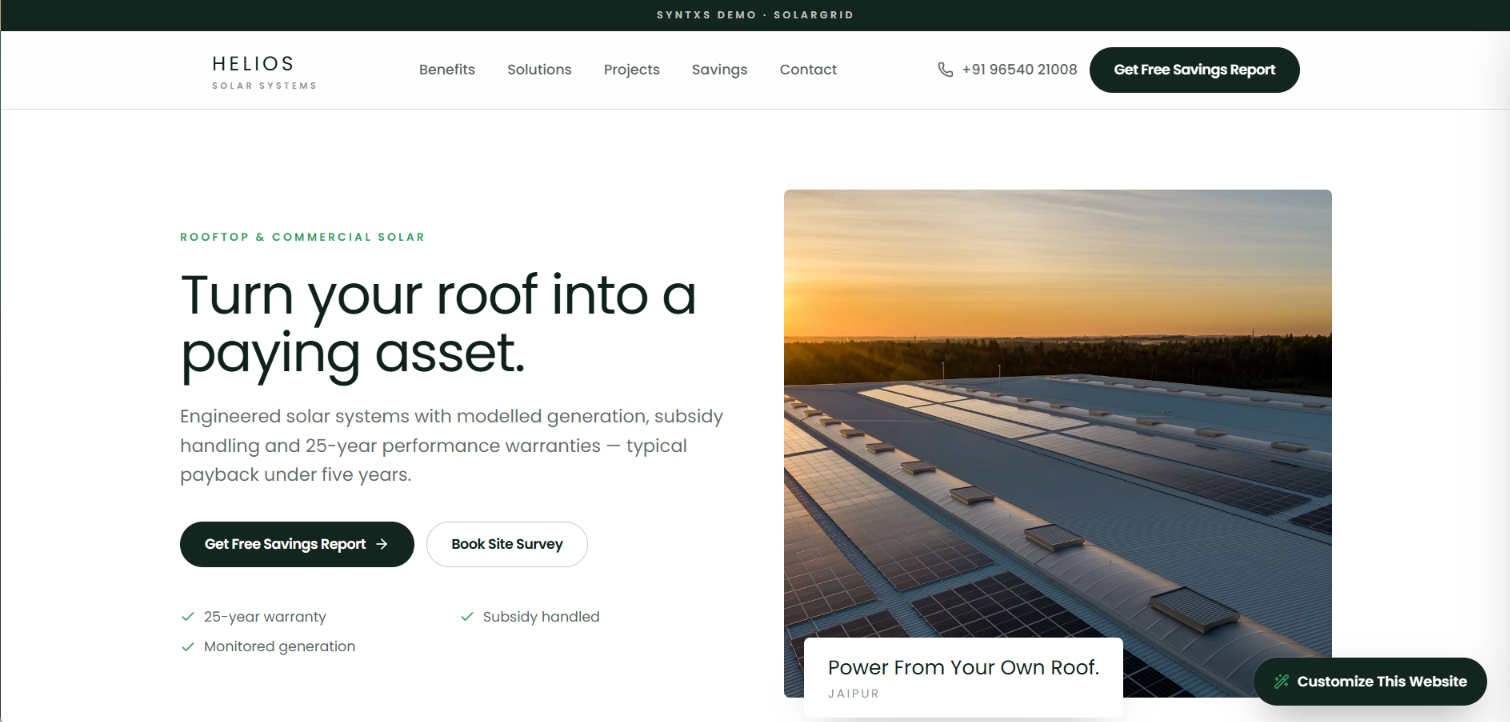This screenshot has width=1510, height=722.
Task: Click checkmark icon beside Subsidy handled
Action: tap(466, 617)
